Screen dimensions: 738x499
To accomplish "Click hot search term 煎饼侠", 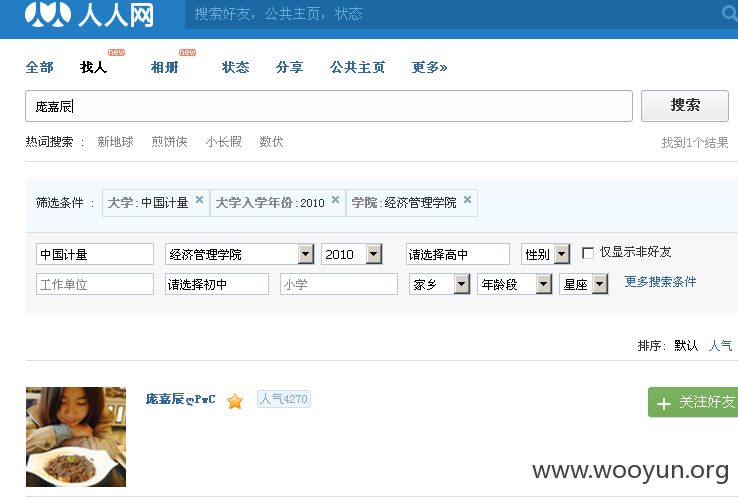I will point(169,142).
